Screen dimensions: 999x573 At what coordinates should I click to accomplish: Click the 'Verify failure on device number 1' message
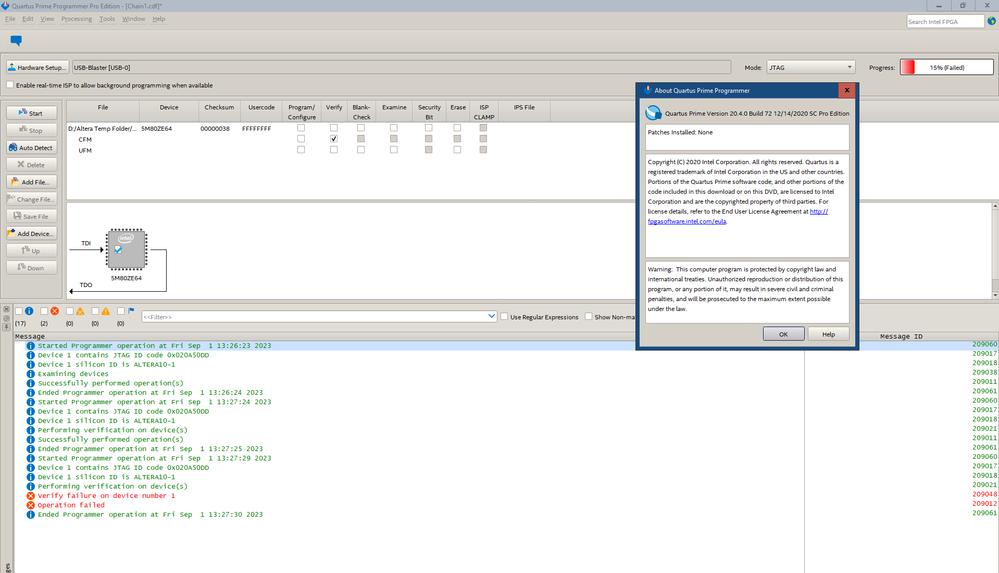106,495
